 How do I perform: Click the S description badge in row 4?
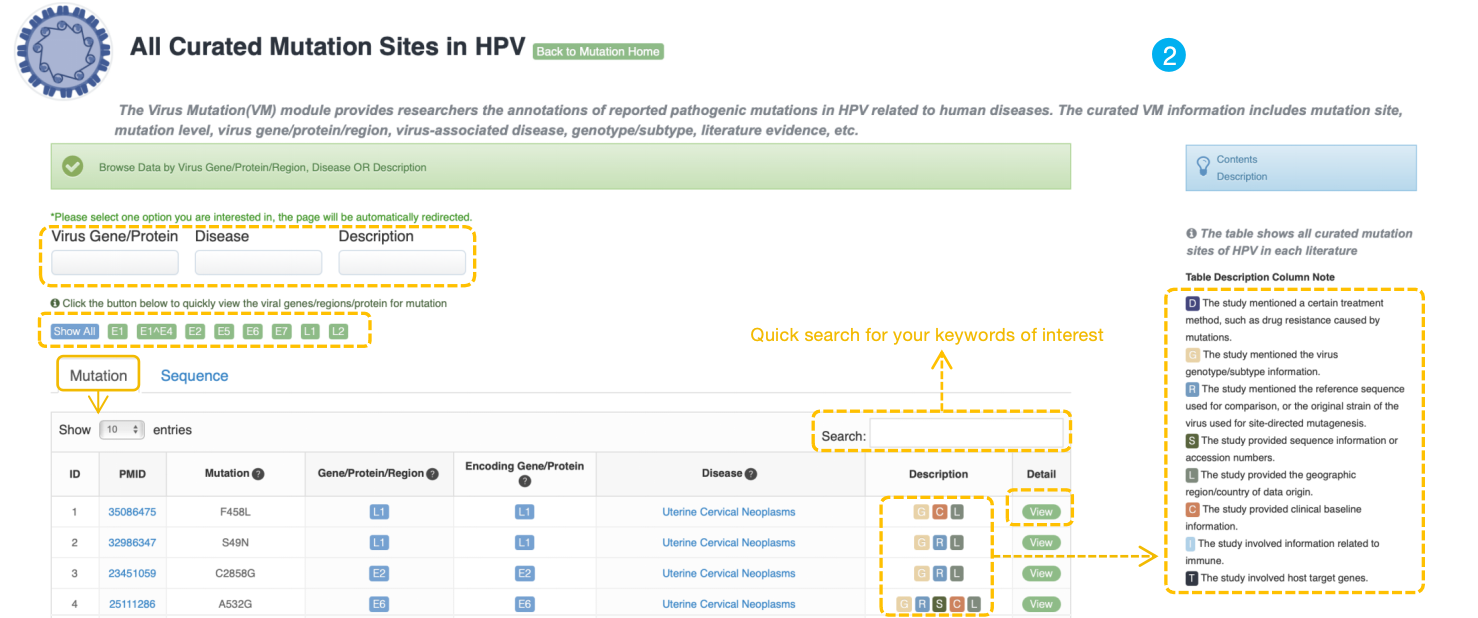click(939, 604)
